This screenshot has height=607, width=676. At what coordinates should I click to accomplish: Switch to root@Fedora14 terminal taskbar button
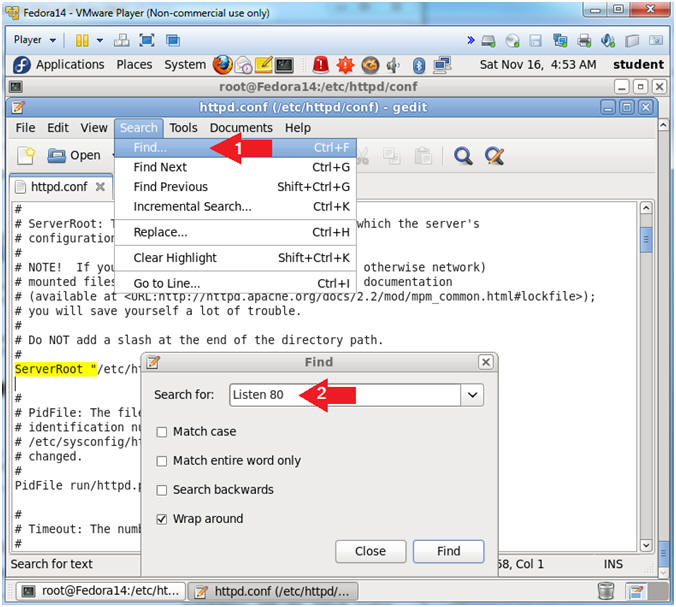(x=101, y=591)
